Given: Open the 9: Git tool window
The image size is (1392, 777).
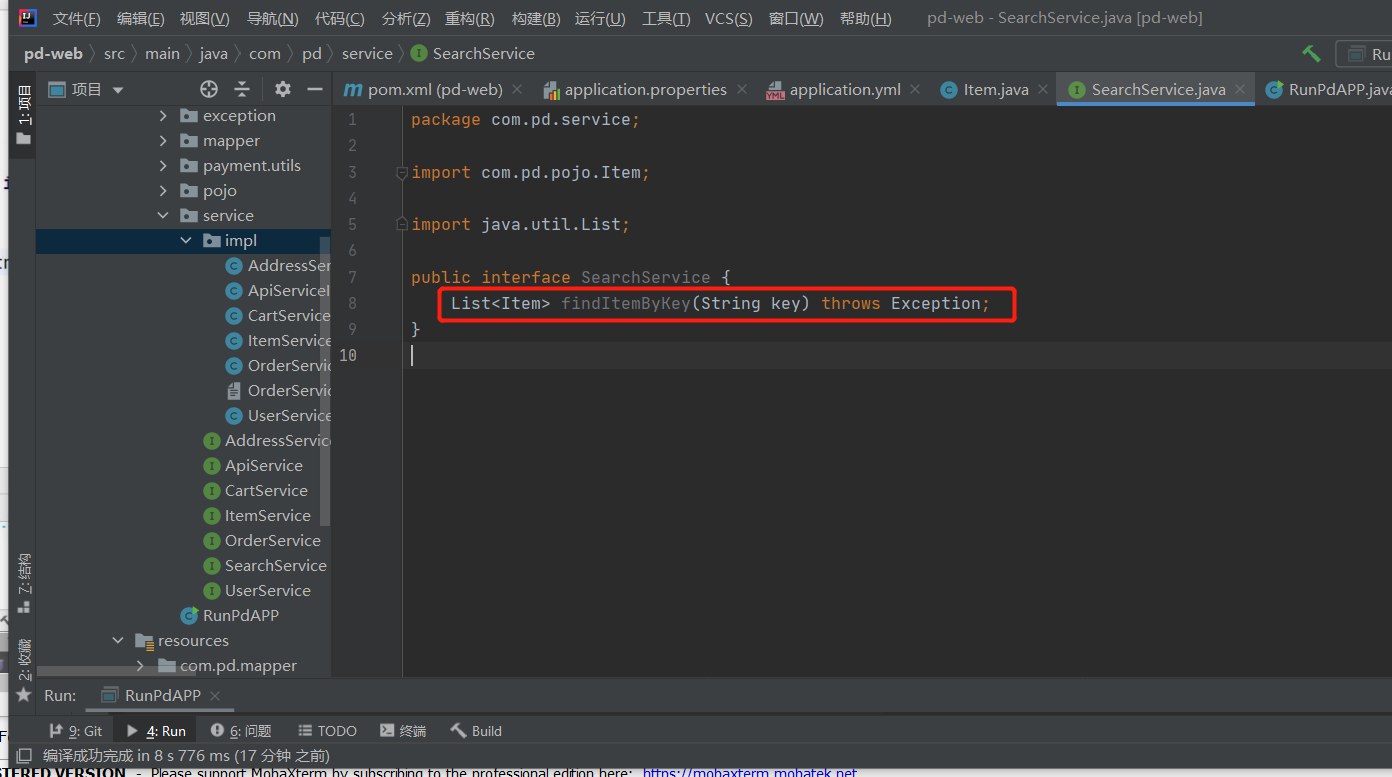Looking at the screenshot, I should coord(75,731).
